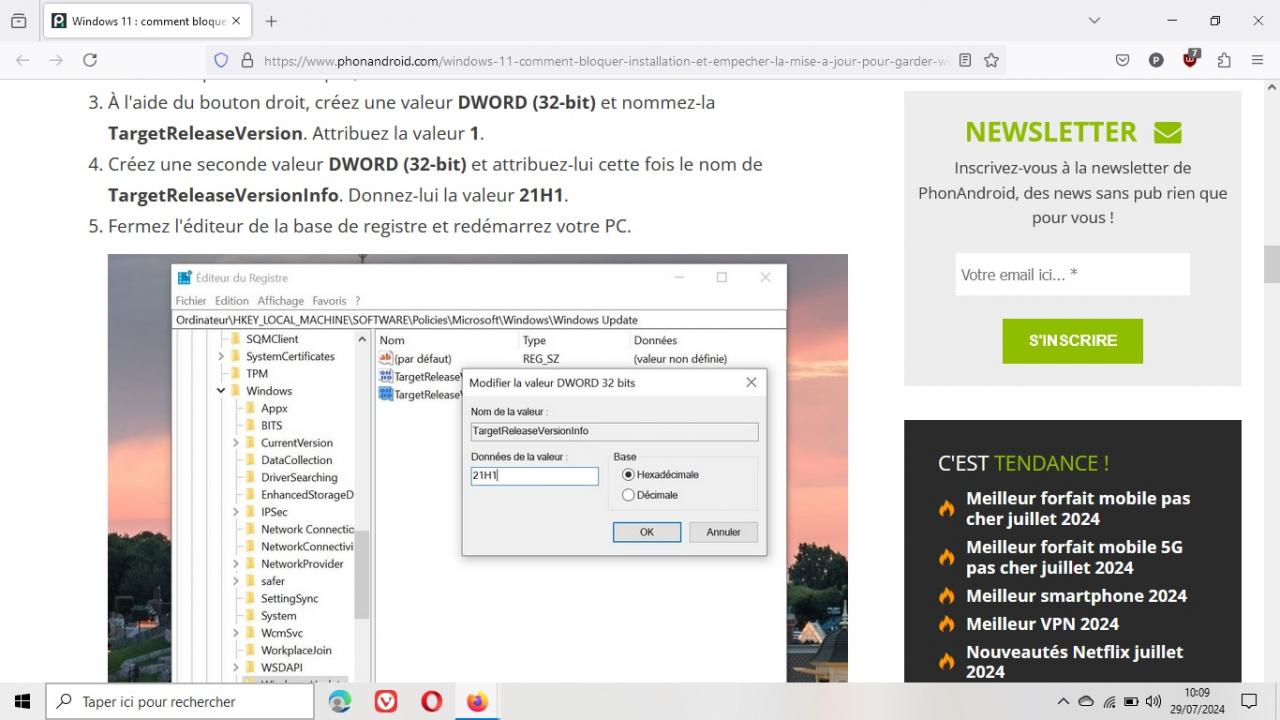Launch Vivaldi from the taskbar

point(386,702)
